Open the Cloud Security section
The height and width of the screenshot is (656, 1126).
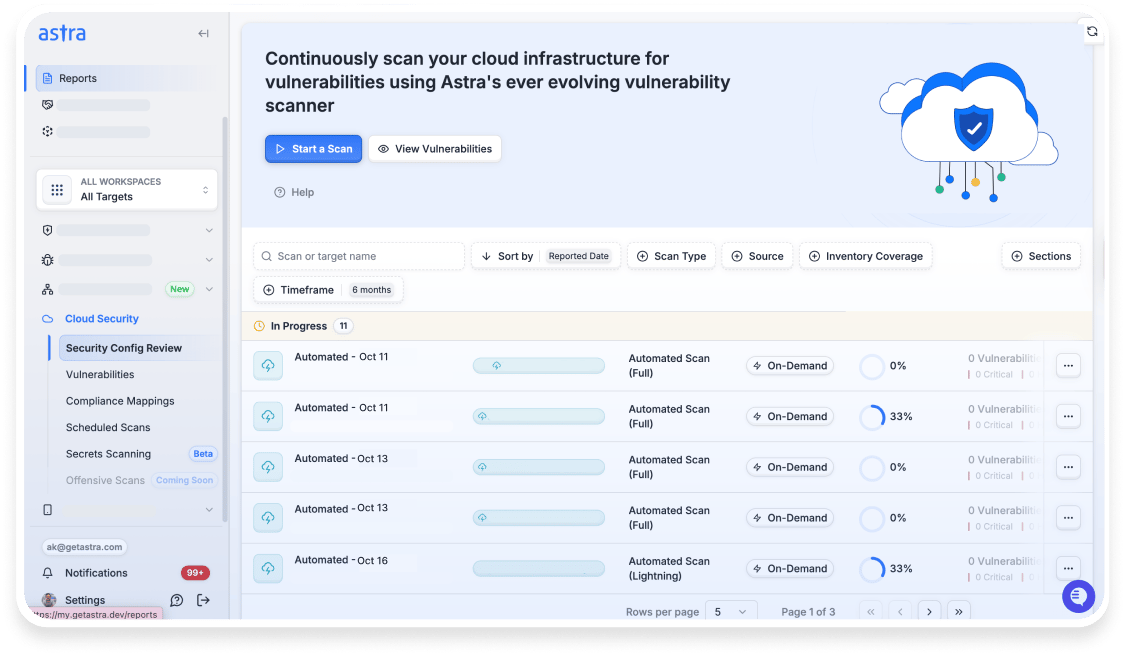pos(102,319)
